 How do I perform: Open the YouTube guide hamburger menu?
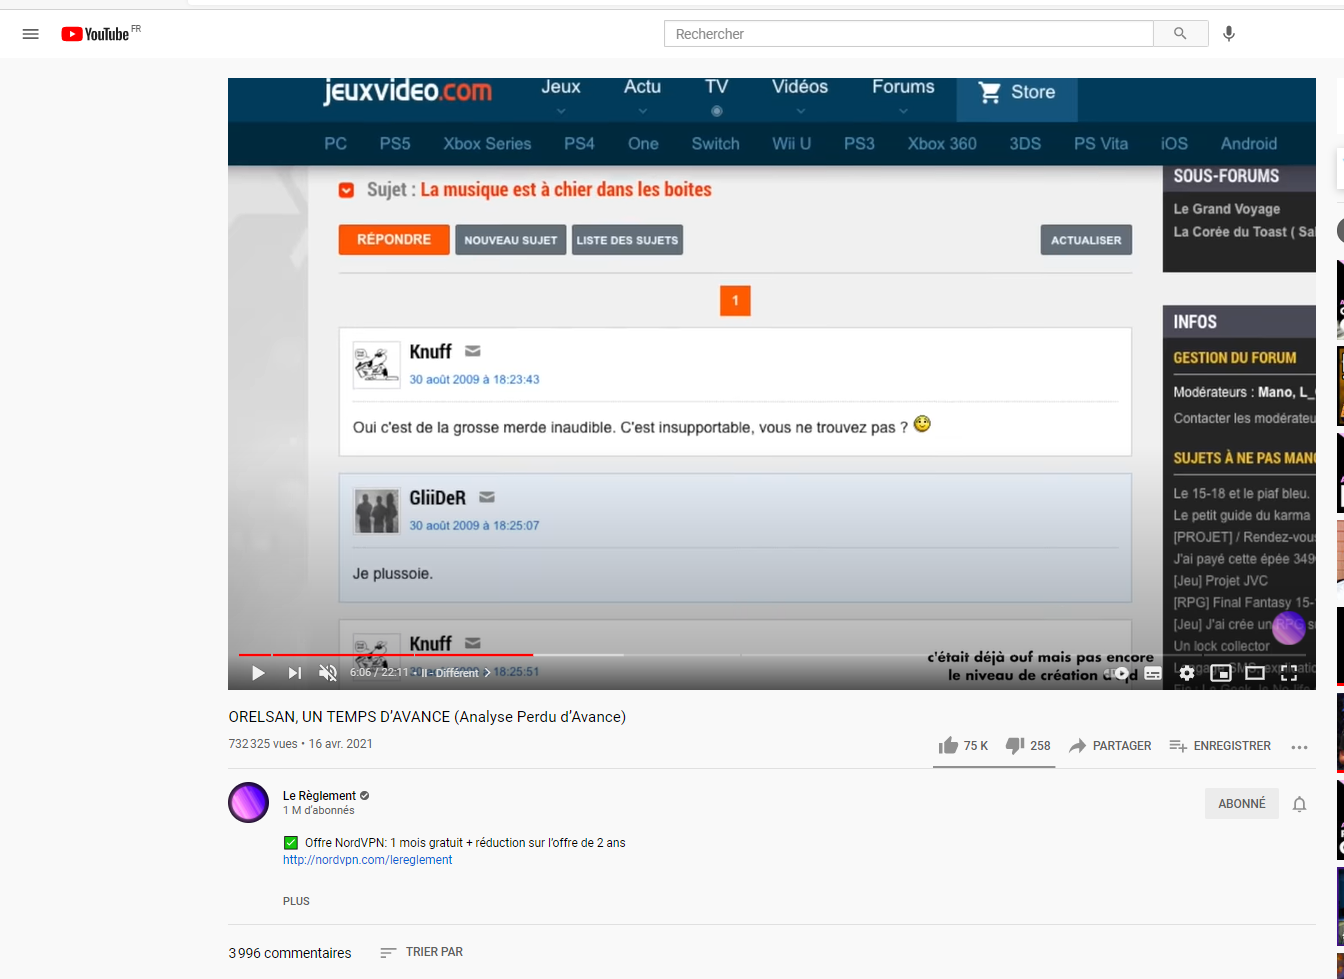(x=31, y=34)
